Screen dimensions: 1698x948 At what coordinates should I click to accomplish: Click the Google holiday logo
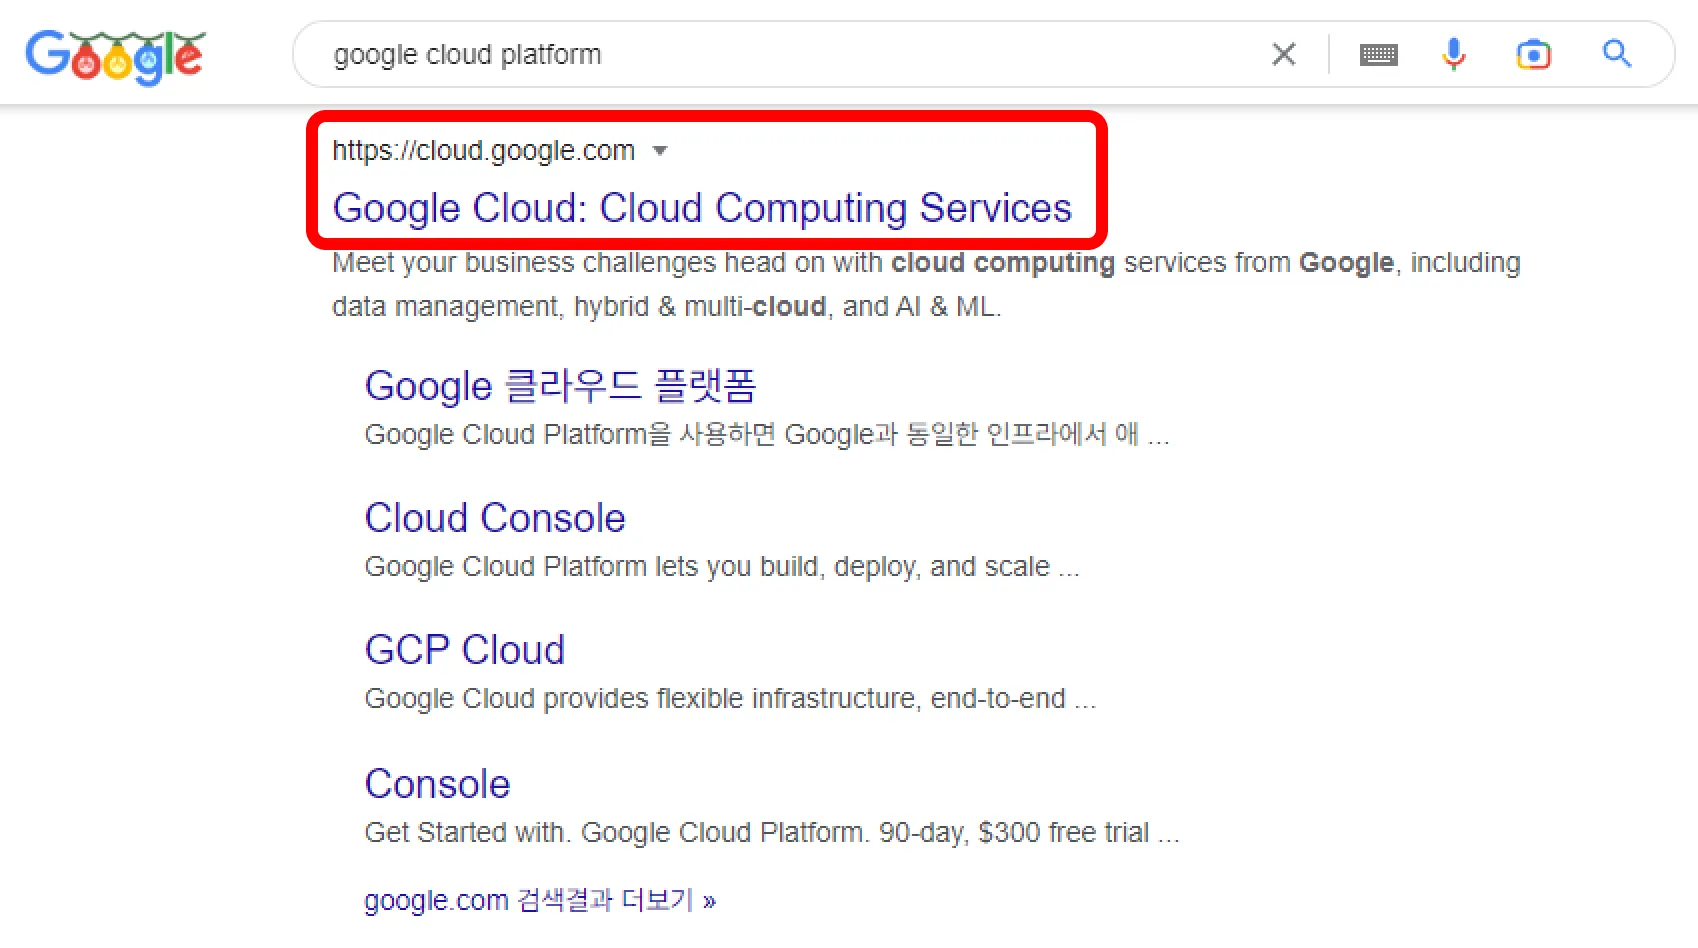tap(115, 56)
